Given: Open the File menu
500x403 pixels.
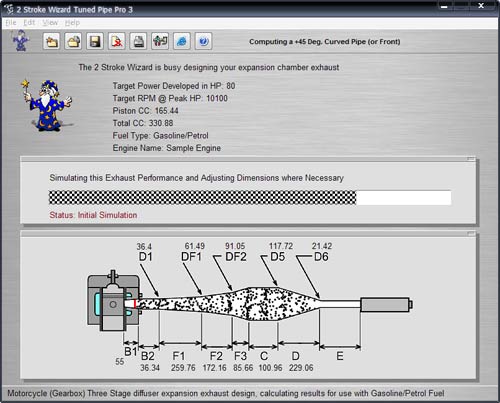Looking at the screenshot, I should click(11, 23).
